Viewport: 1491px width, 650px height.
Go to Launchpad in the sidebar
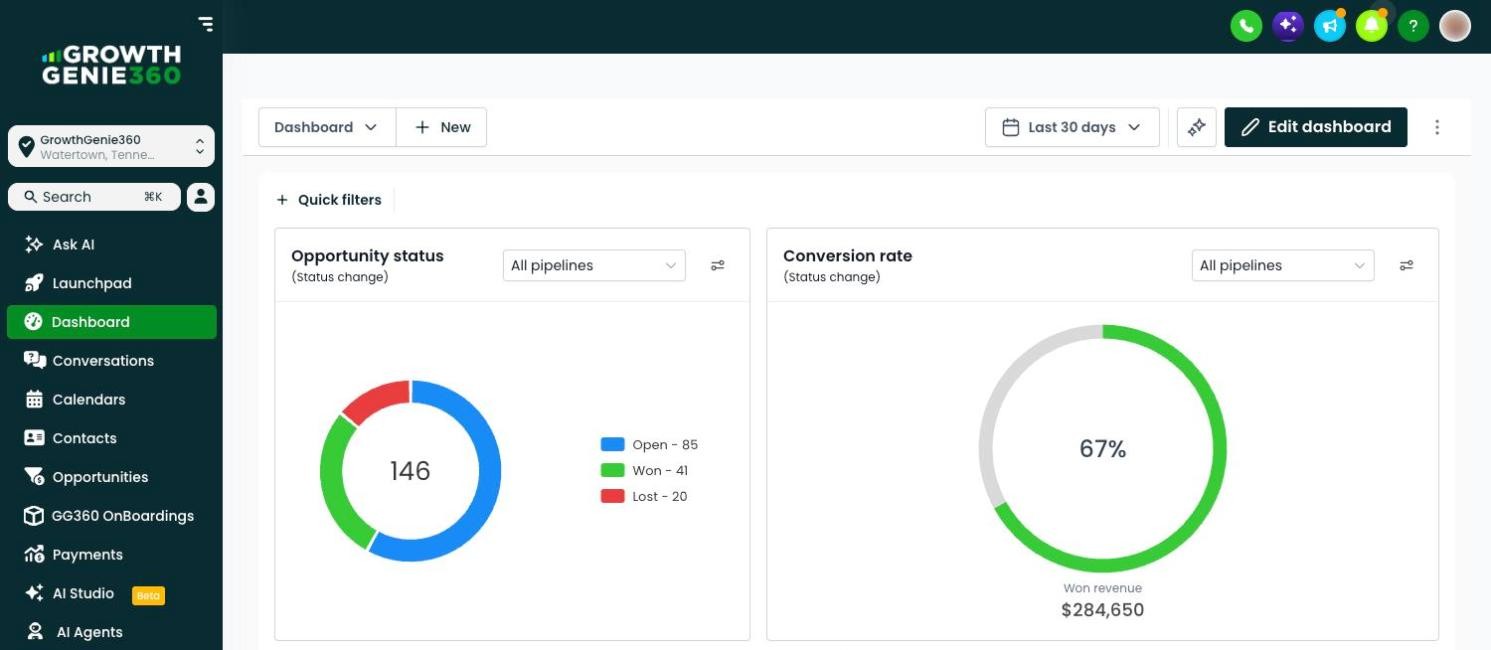pyautogui.click(x=111, y=283)
